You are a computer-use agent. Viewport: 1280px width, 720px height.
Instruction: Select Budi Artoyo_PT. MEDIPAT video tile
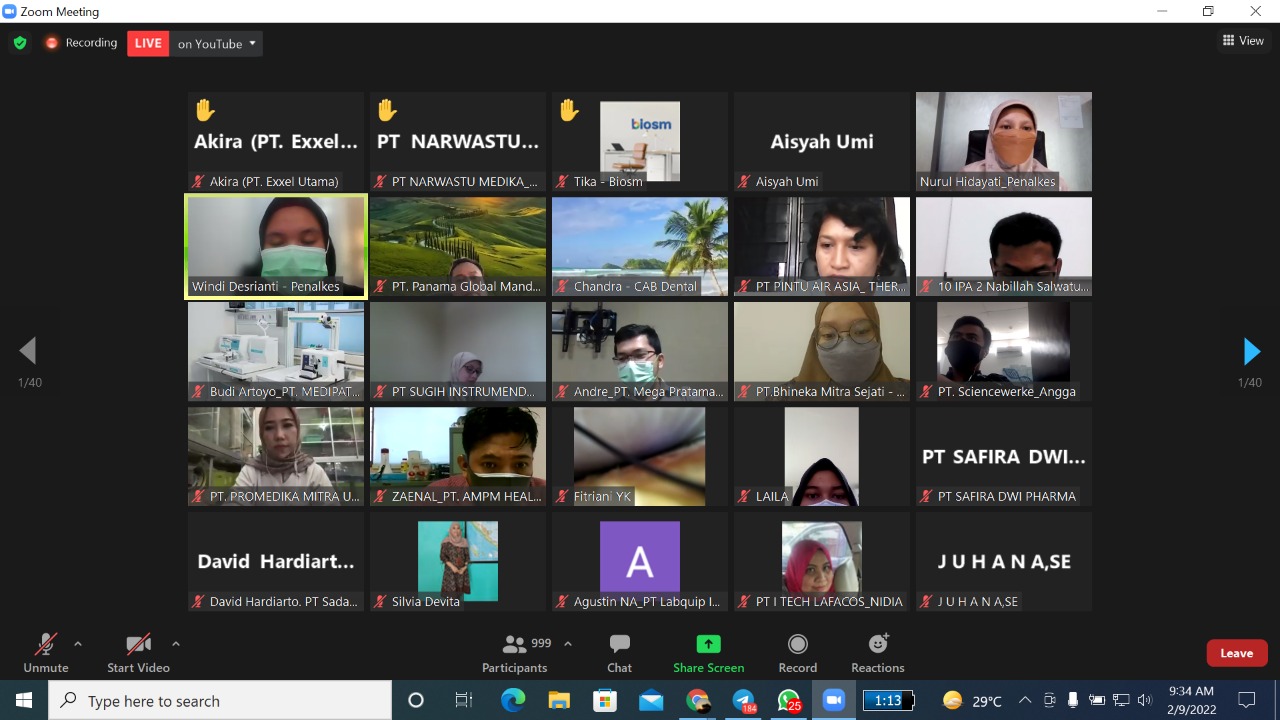(276, 351)
